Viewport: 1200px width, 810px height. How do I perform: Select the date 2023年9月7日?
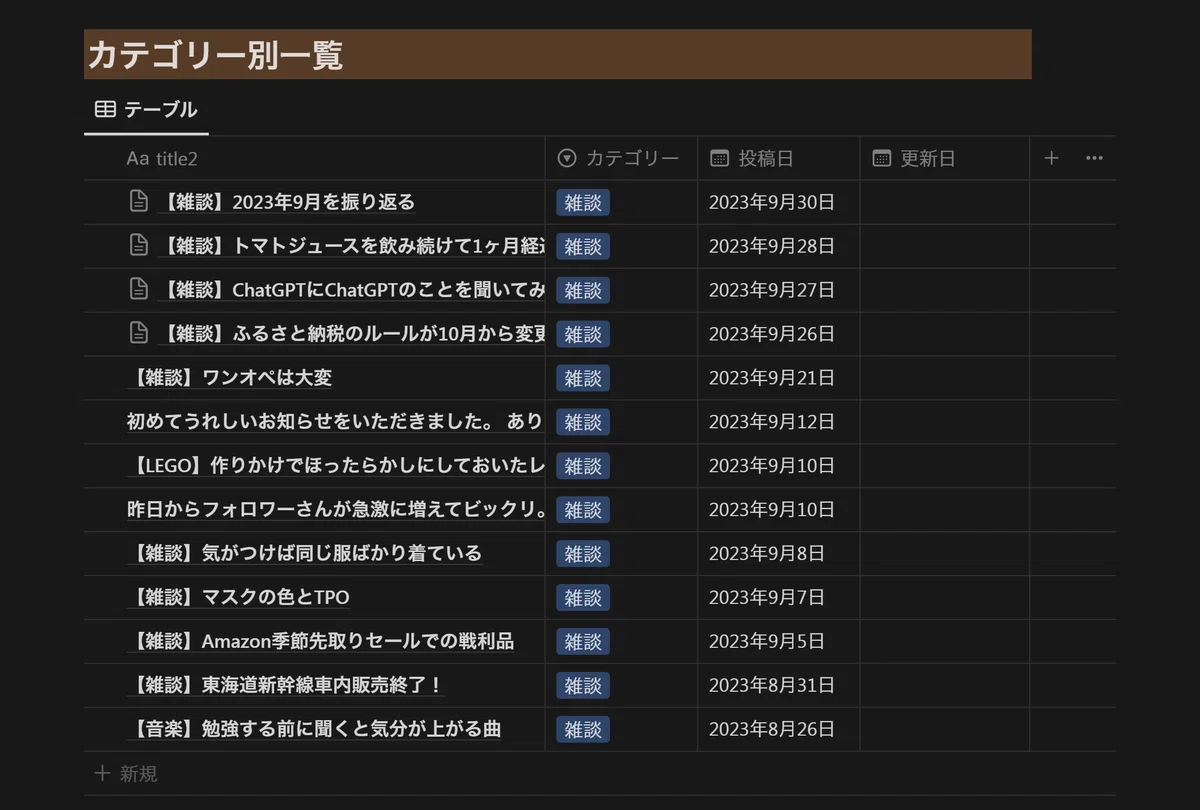point(766,598)
